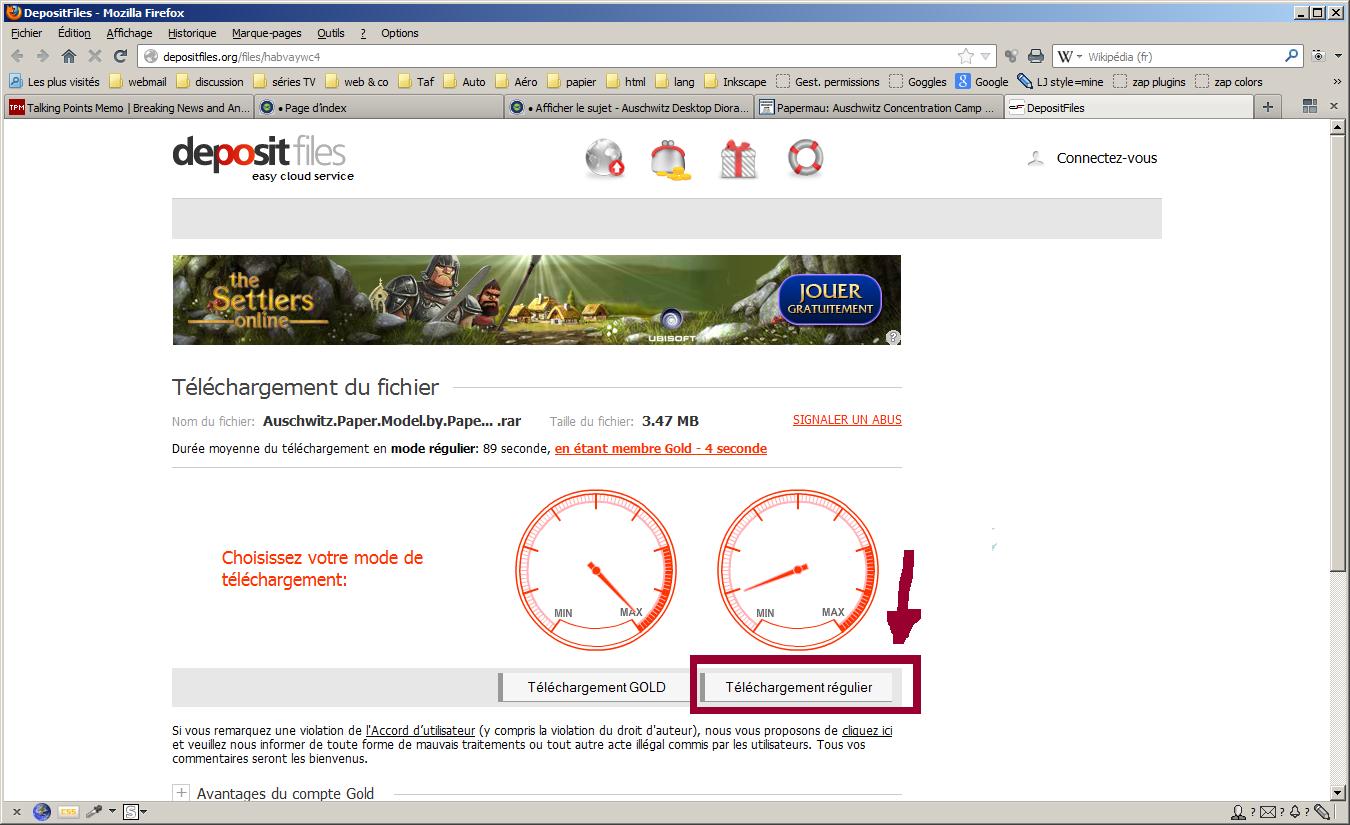Click the Firefox home button
This screenshot has height=825, width=1350.
pyautogui.click(x=68, y=56)
